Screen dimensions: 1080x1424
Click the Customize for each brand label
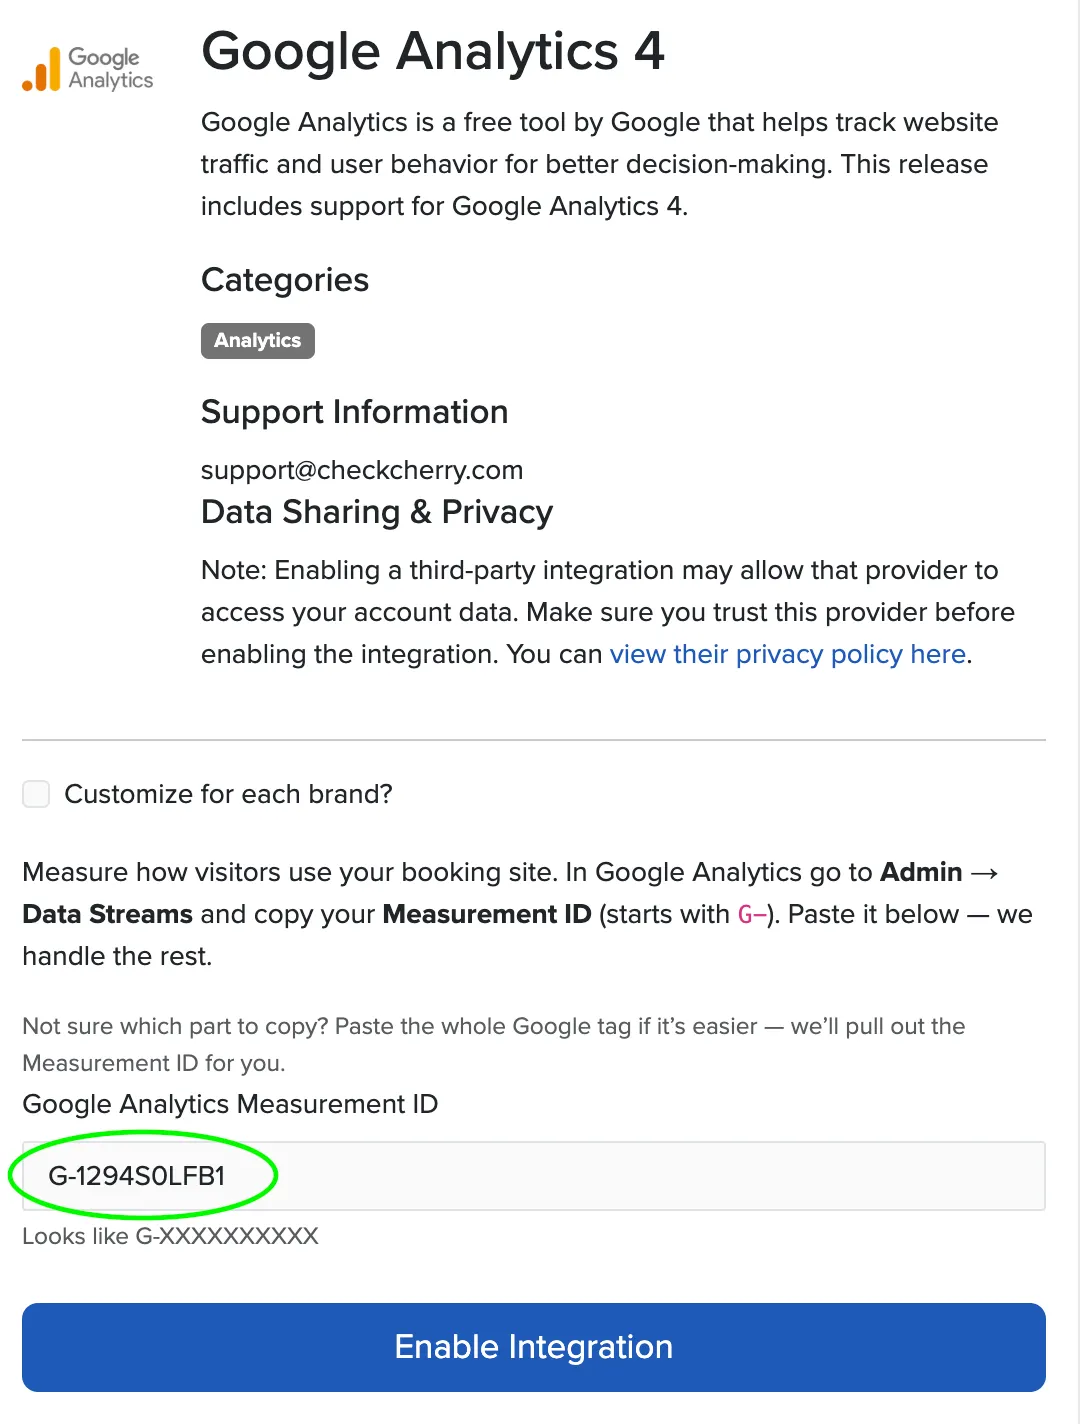coord(228,794)
